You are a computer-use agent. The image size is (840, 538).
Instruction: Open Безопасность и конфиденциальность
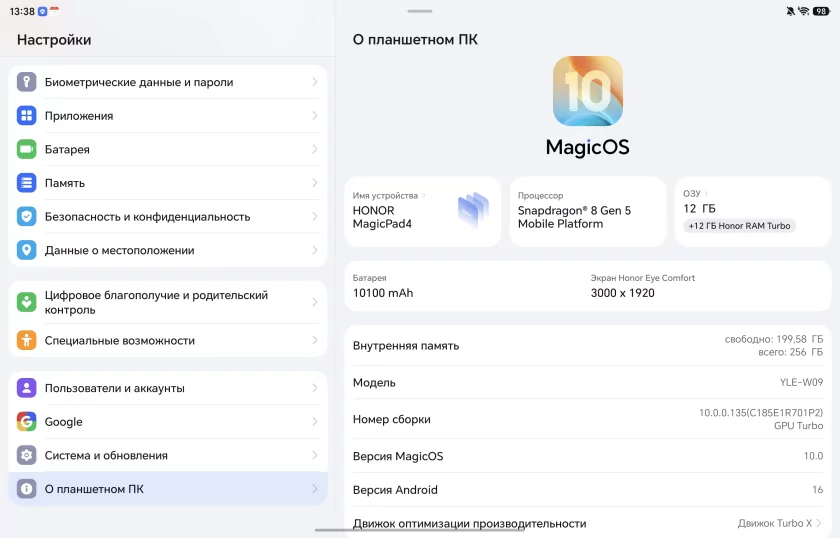pos(168,216)
